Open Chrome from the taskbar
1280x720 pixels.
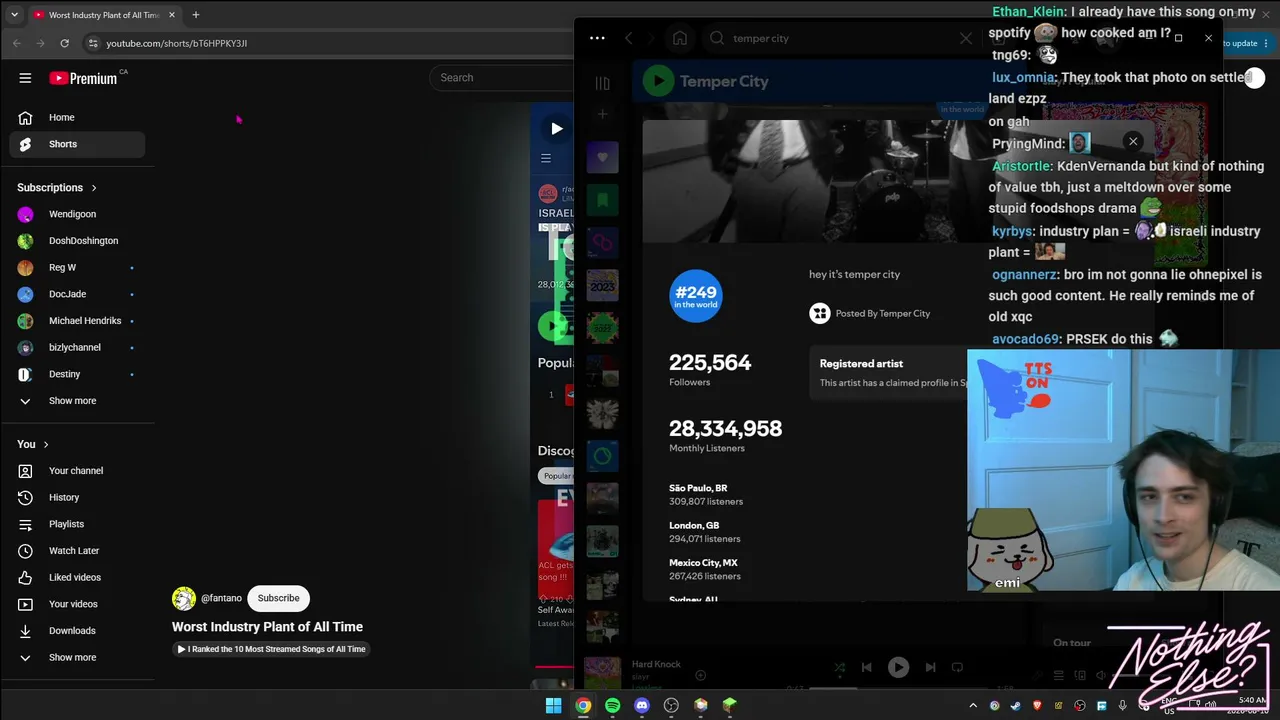pyautogui.click(x=583, y=705)
